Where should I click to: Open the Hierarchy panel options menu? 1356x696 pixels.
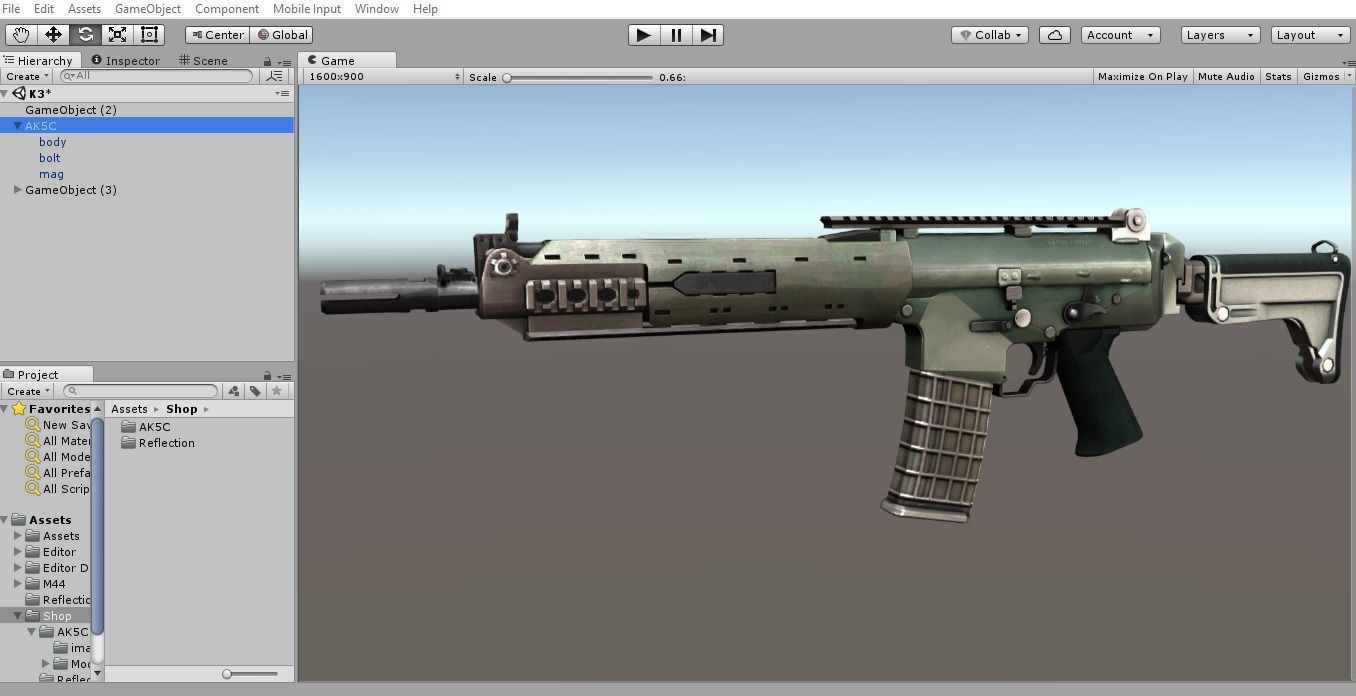(284, 61)
